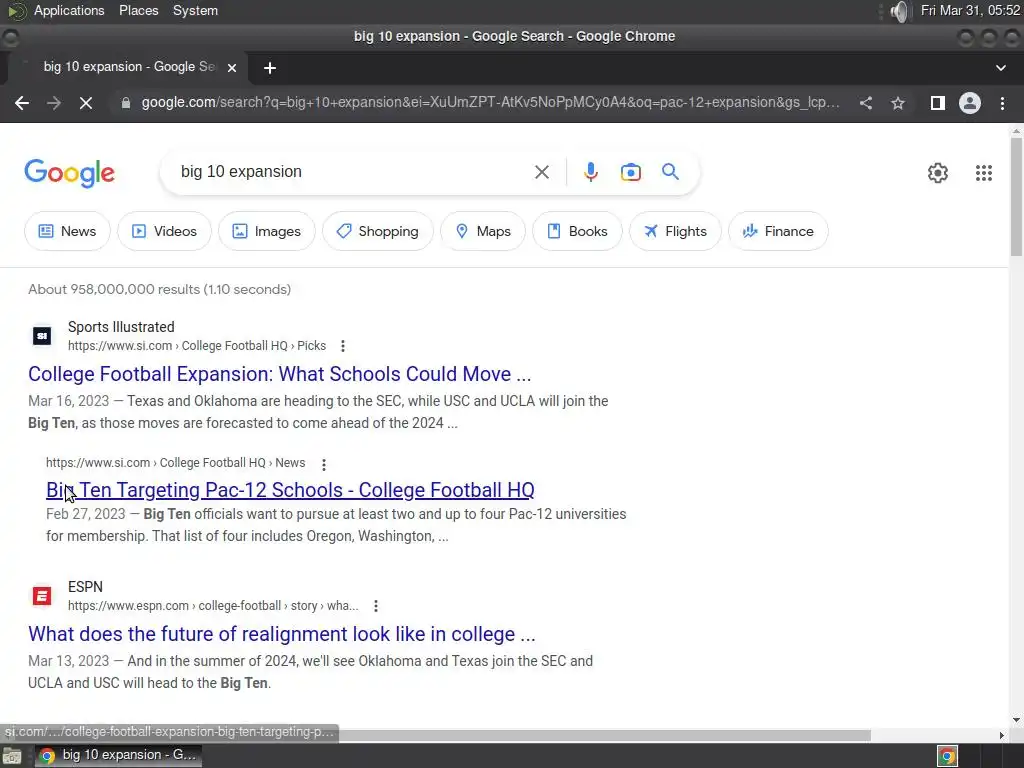Open College Football Expansion article link
The image size is (1024, 768).
(x=280, y=374)
